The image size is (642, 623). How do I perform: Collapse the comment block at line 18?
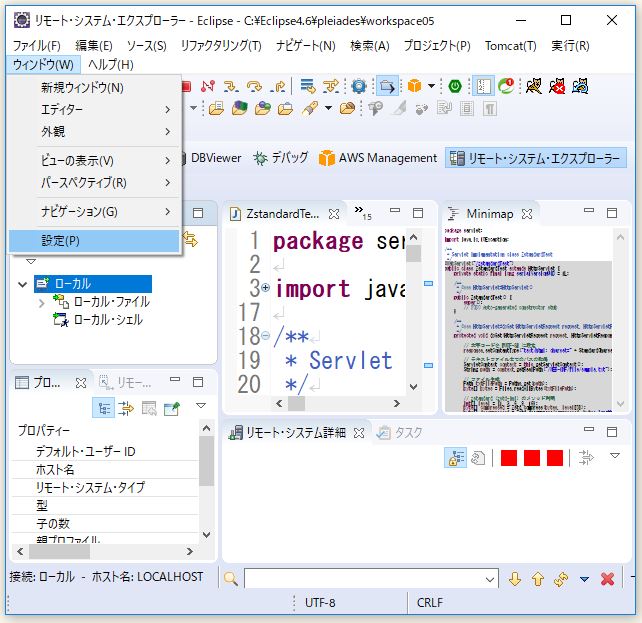click(265, 336)
